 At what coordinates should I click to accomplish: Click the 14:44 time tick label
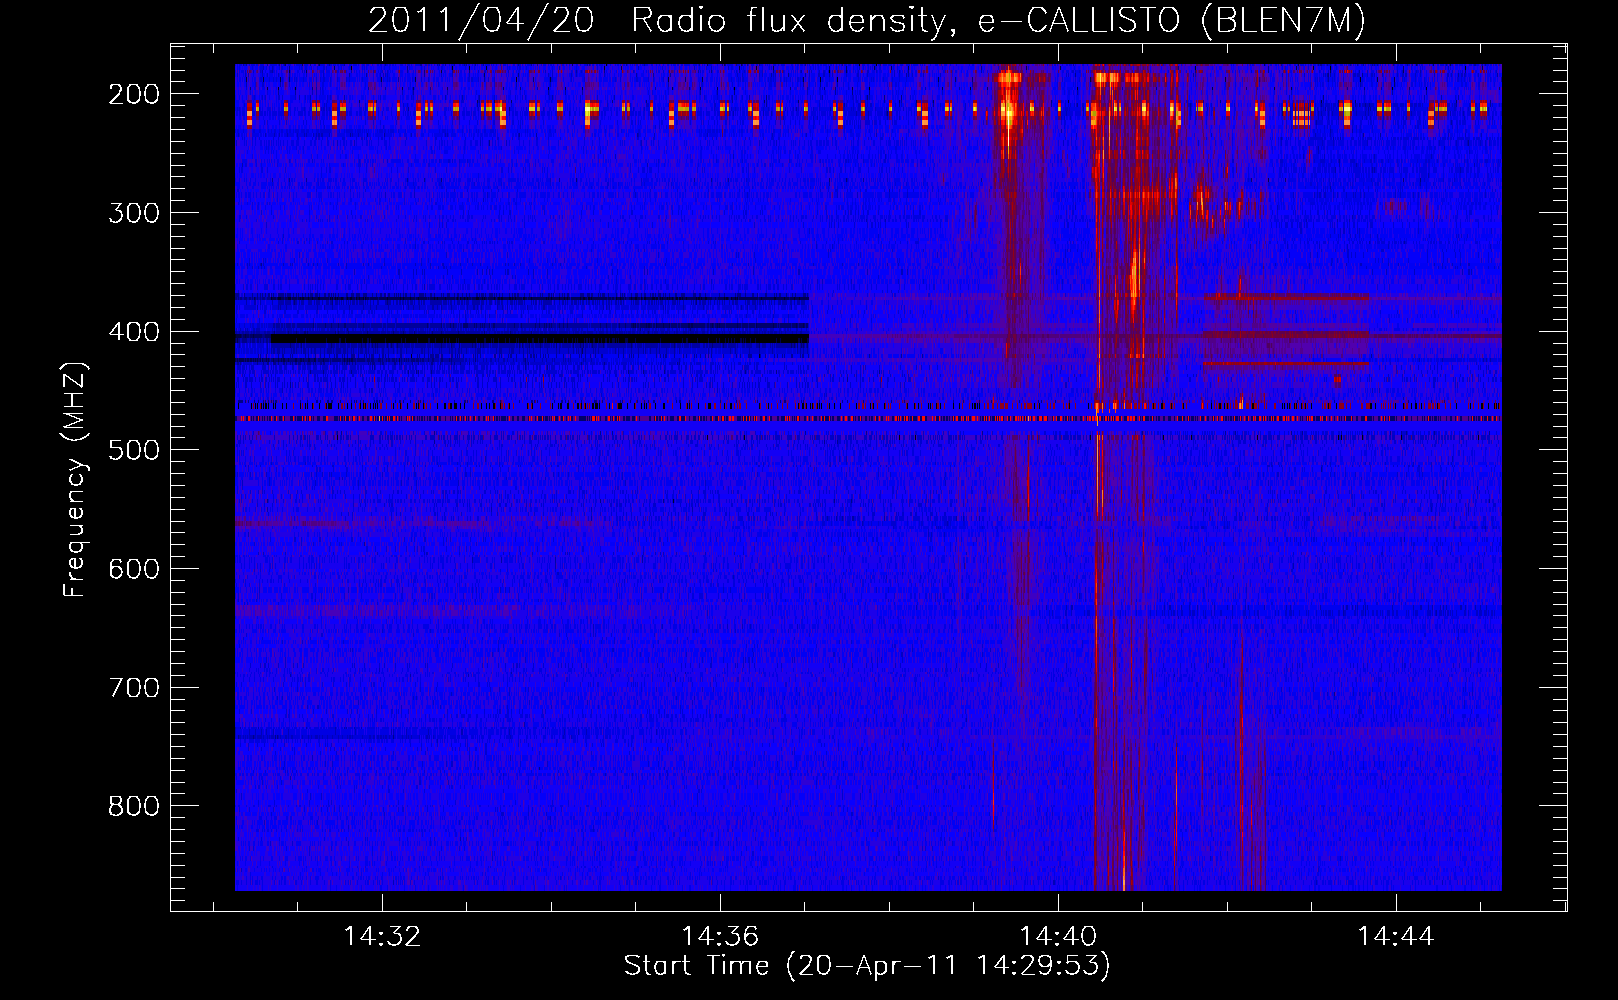1396,937
